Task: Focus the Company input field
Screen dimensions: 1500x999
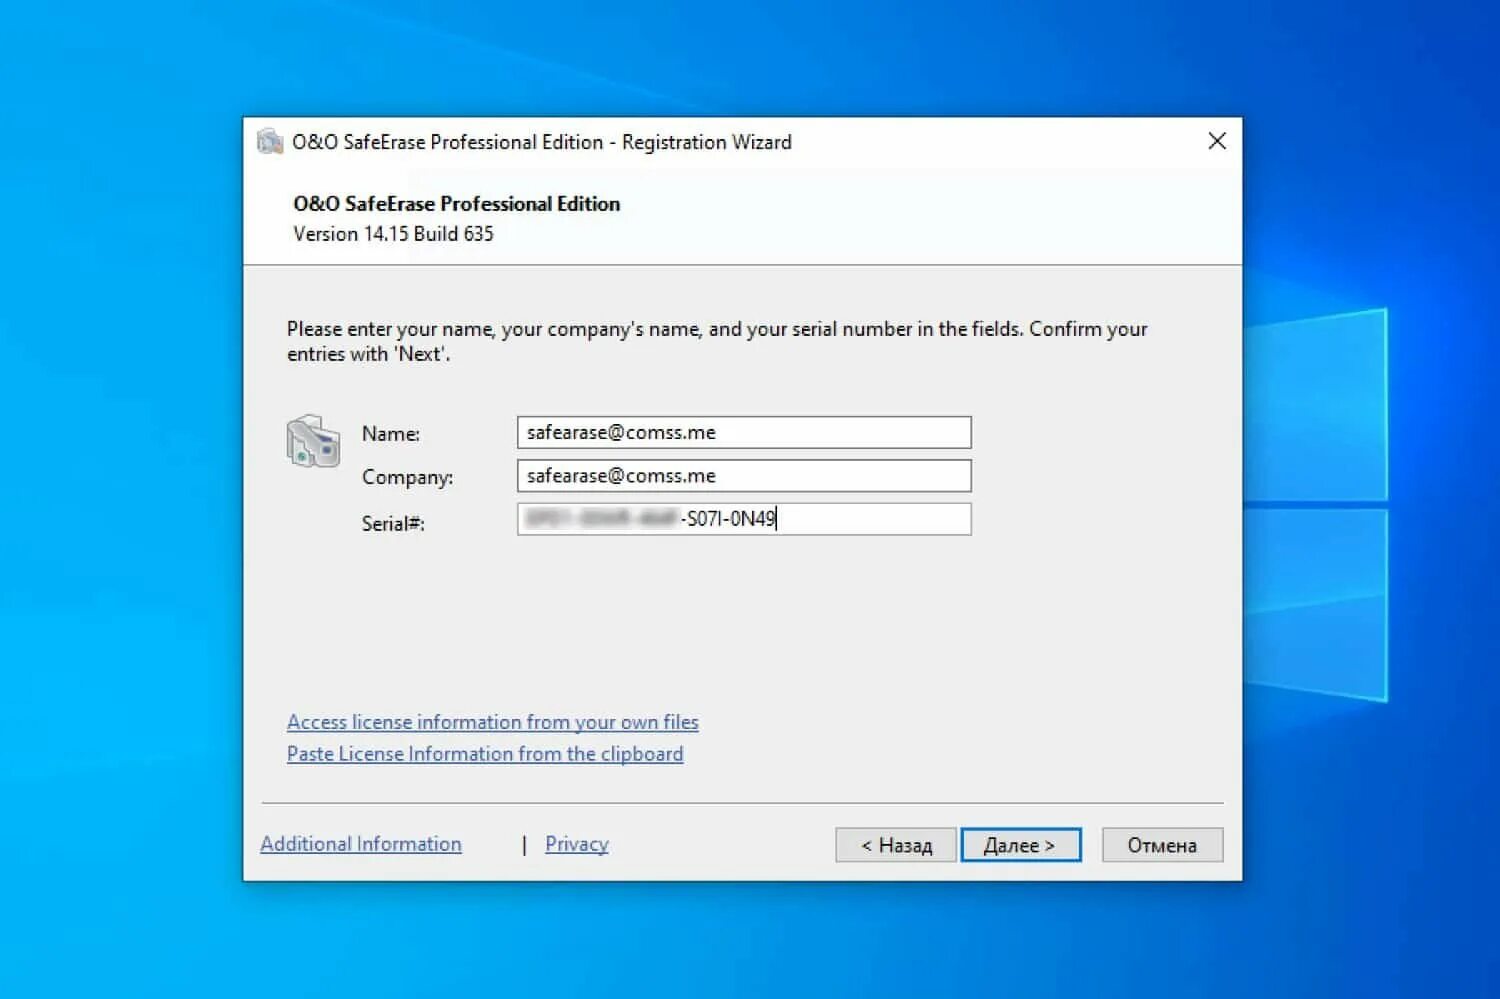Action: click(744, 476)
